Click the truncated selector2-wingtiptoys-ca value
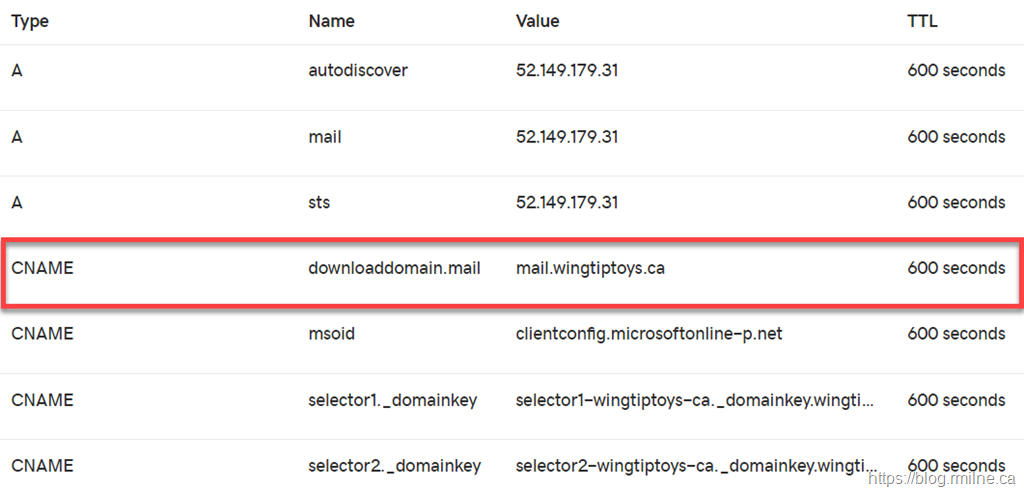This screenshot has width=1024, height=489. (695, 466)
